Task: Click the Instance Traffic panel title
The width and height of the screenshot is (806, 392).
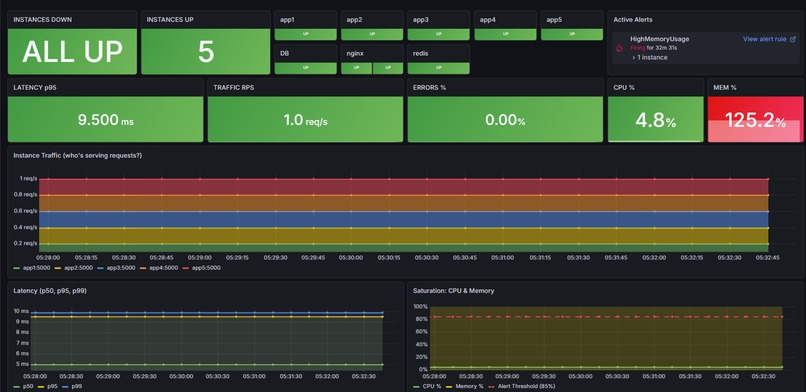Action: click(x=78, y=155)
